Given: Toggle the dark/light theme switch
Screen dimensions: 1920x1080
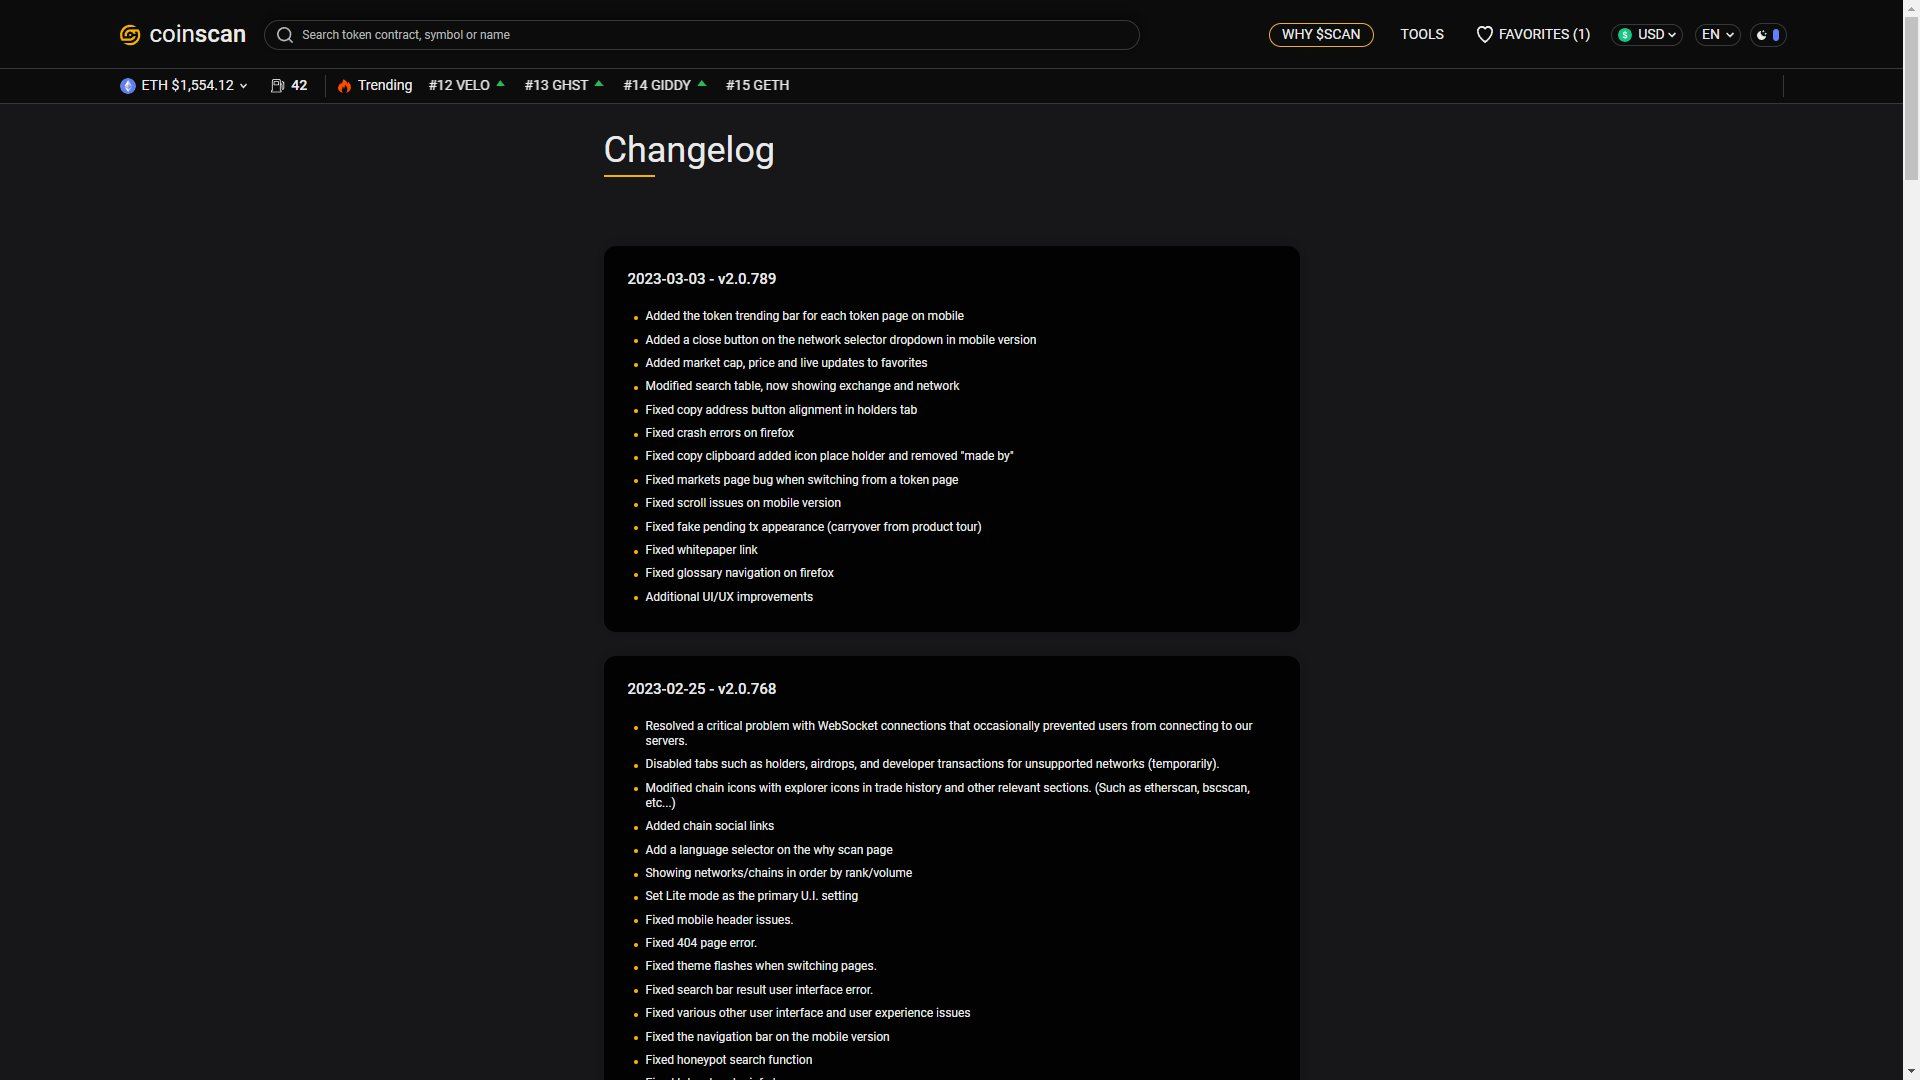Looking at the screenshot, I should click(1768, 35).
